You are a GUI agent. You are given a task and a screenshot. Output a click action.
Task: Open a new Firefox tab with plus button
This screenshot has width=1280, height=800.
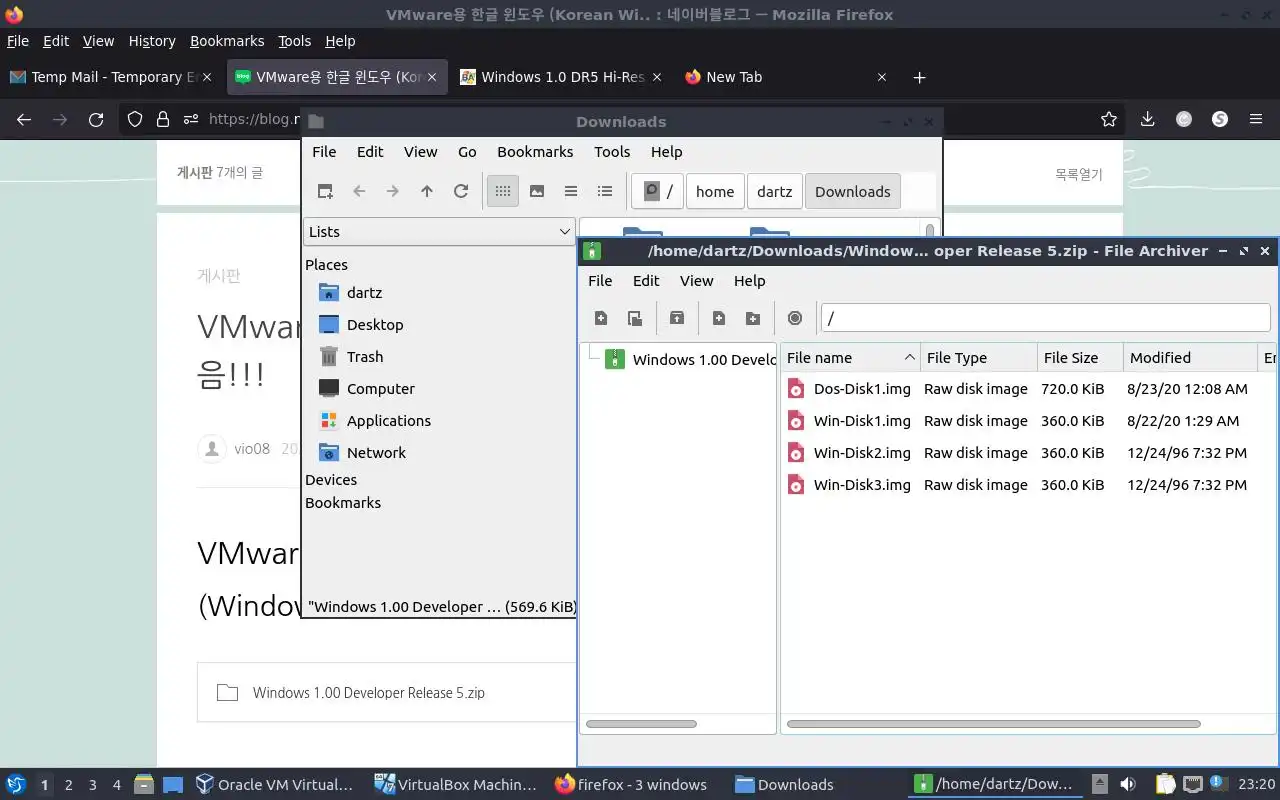920,77
